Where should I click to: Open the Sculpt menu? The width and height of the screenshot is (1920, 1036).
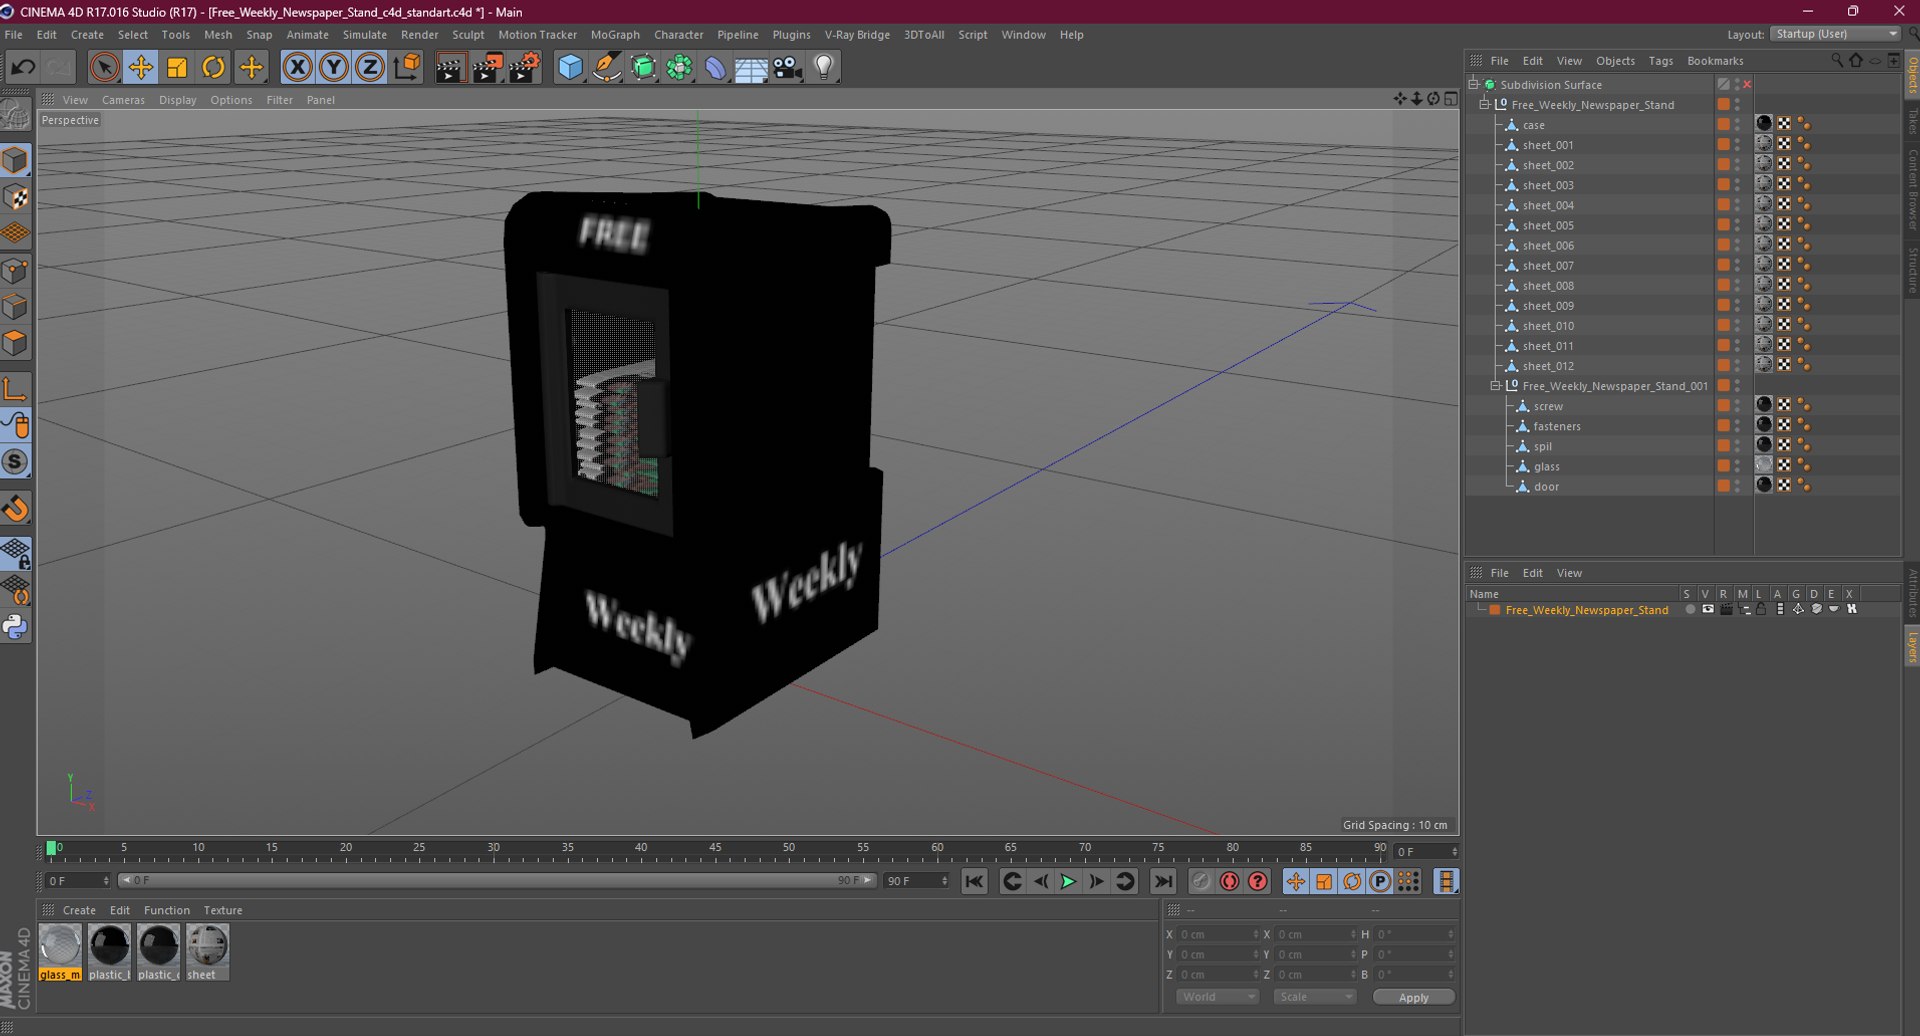coord(468,34)
